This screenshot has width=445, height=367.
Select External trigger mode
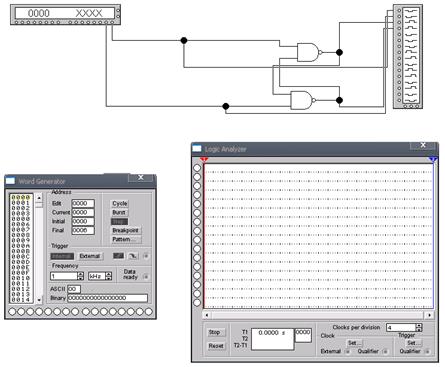tap(90, 256)
